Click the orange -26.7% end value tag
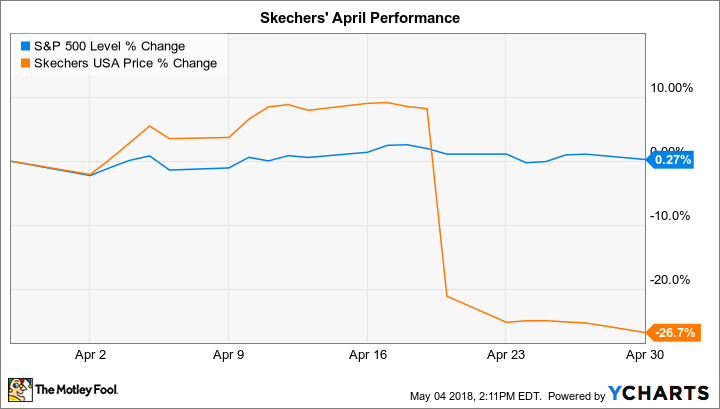 click(x=673, y=333)
